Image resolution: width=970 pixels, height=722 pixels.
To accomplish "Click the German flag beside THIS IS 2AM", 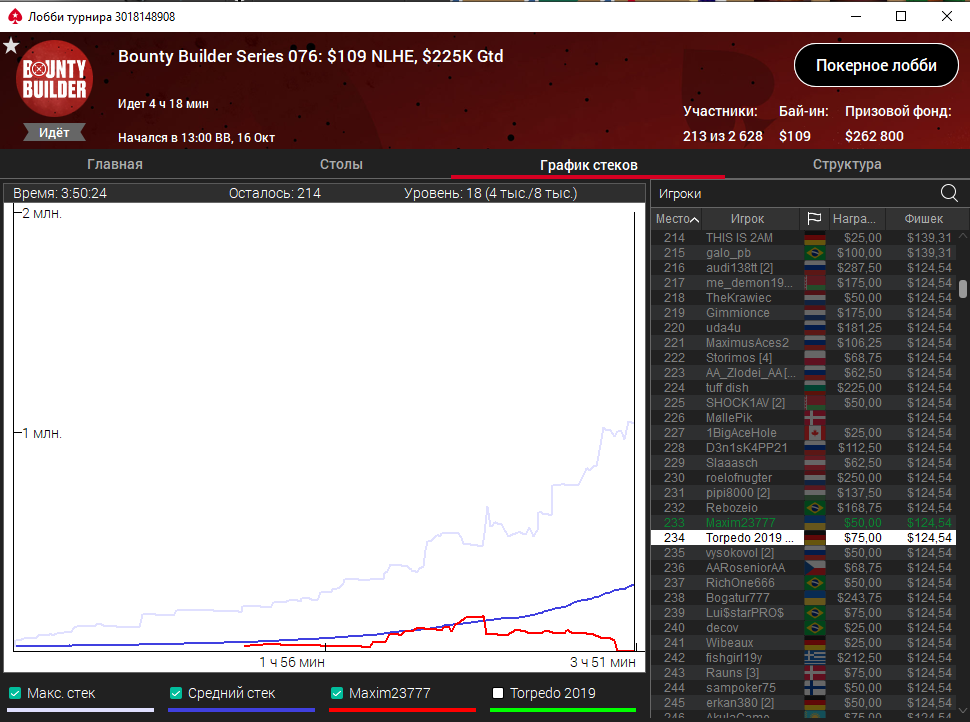I will click(x=815, y=238).
